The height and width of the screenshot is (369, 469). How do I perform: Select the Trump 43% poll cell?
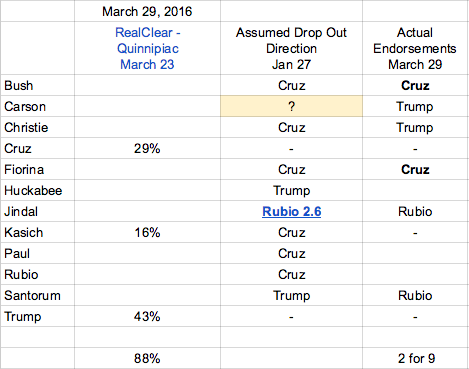pyautogui.click(x=147, y=316)
